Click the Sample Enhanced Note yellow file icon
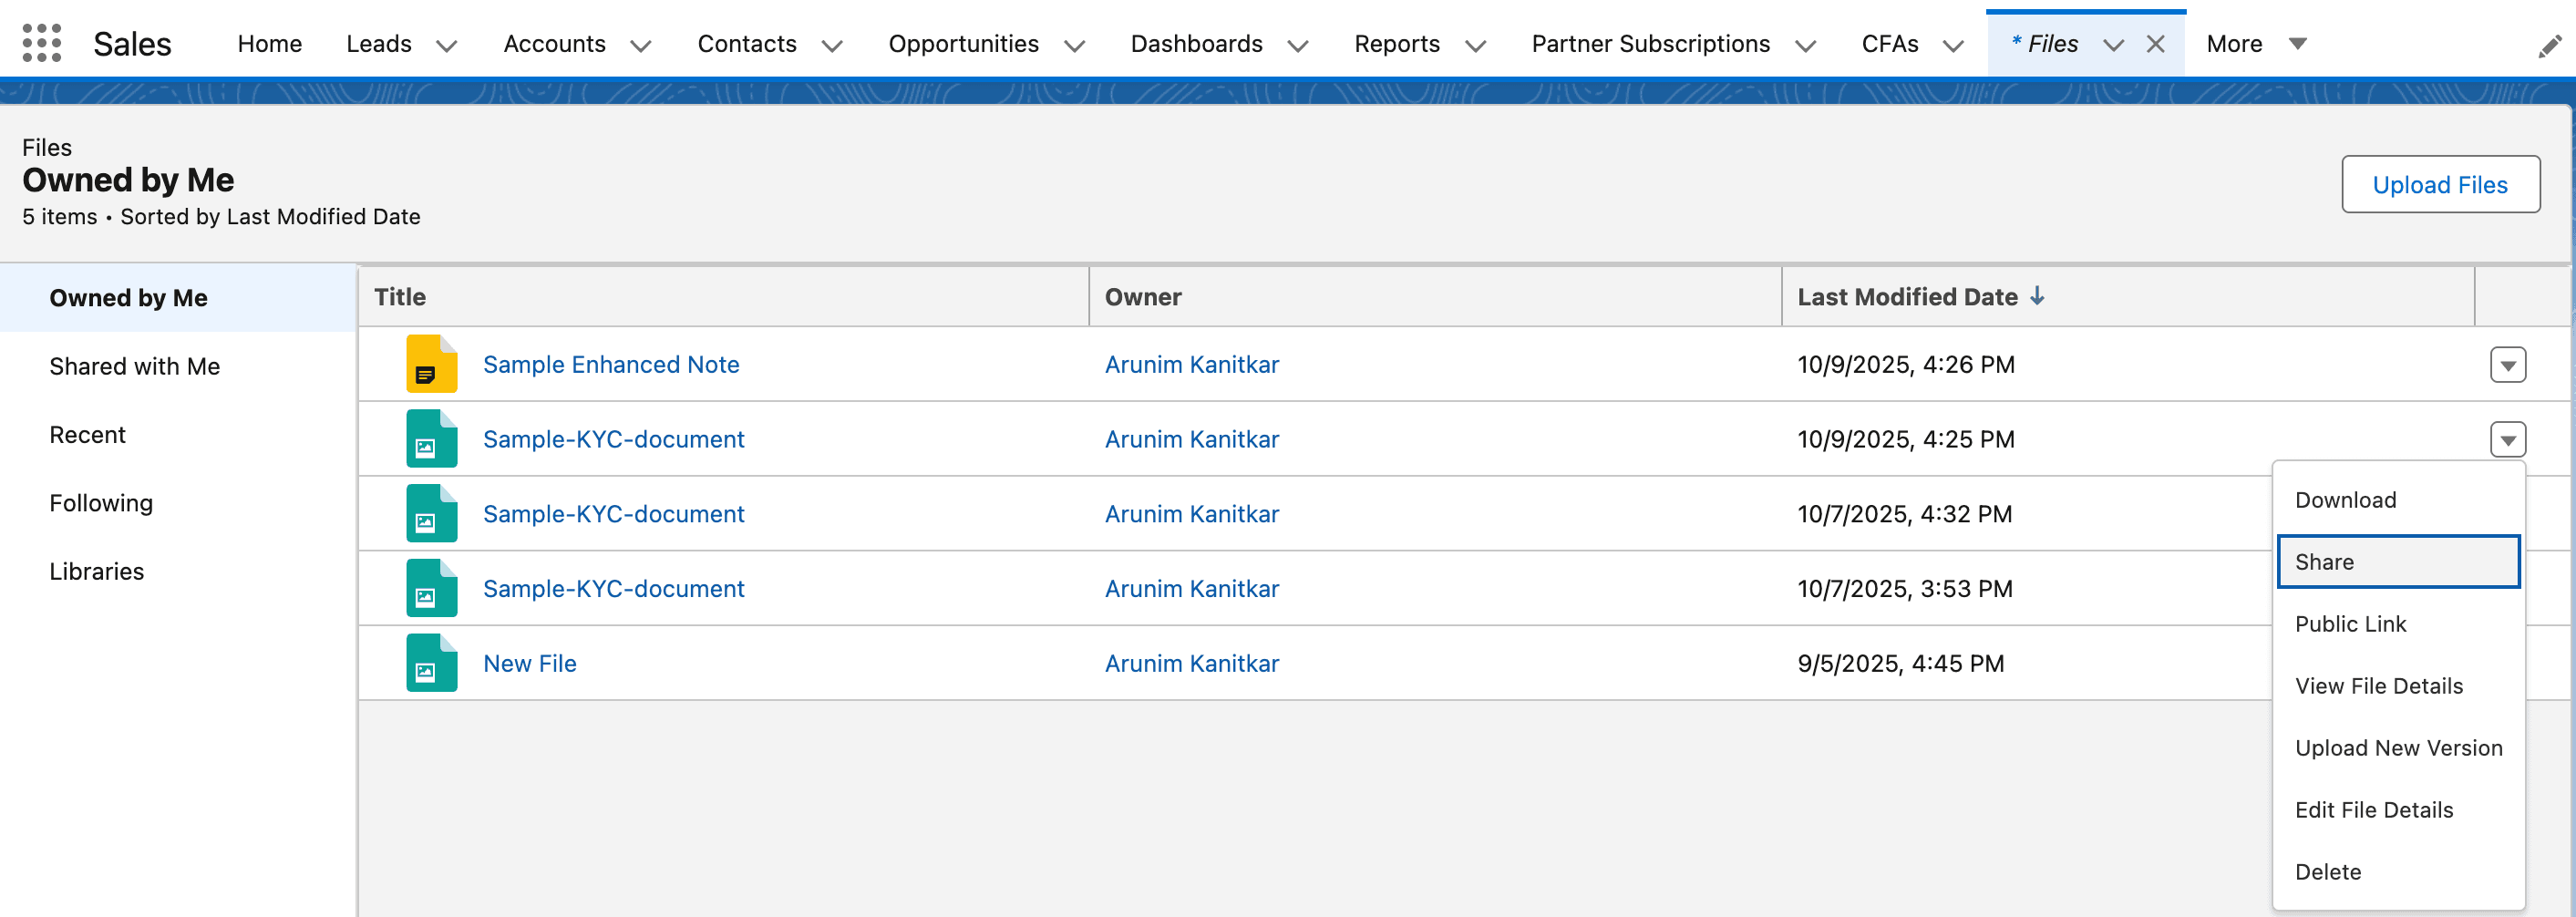 431,364
